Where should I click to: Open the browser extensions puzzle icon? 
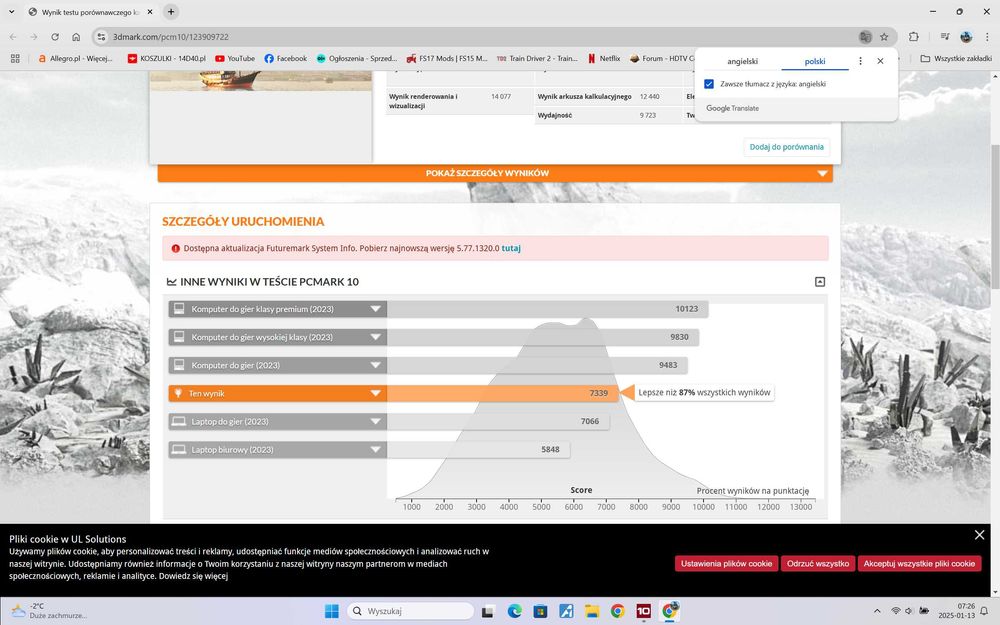coord(914,37)
